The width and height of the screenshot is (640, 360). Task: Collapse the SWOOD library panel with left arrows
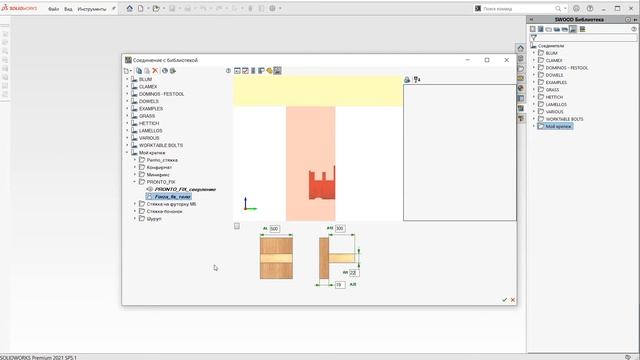click(x=531, y=19)
